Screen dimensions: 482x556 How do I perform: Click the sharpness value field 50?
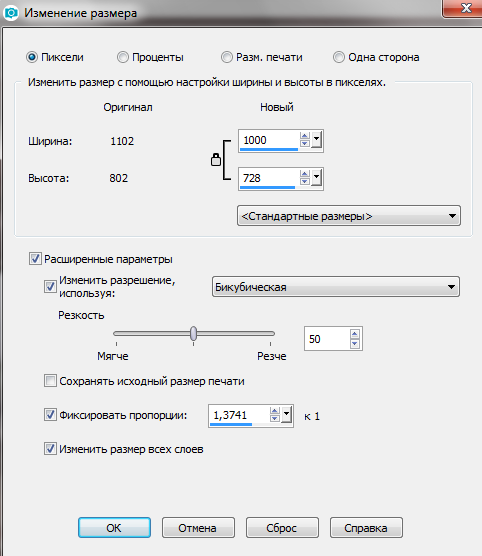(327, 339)
